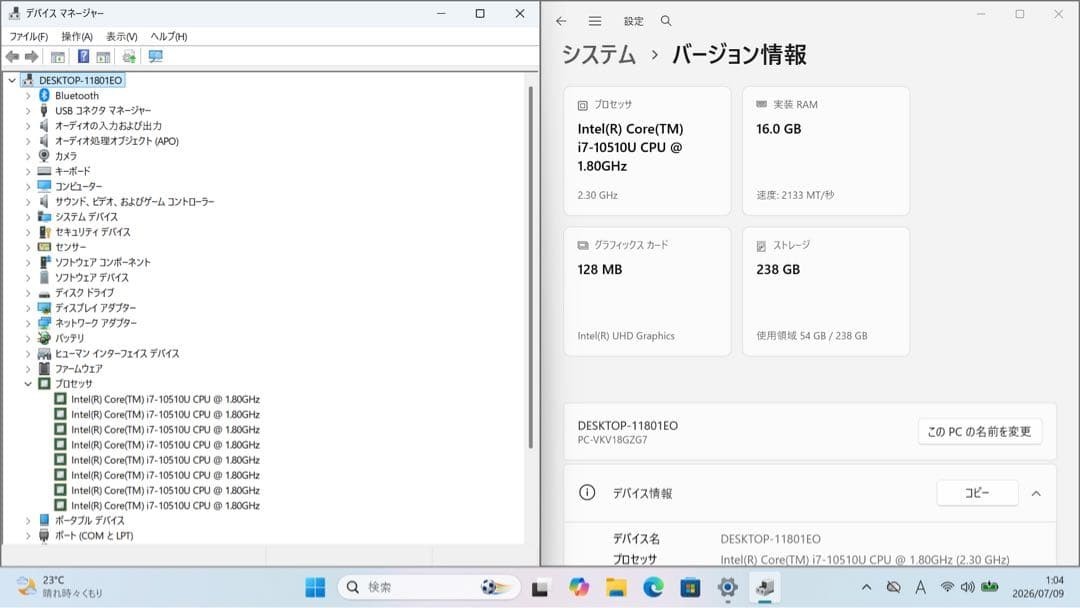Image resolution: width=1080 pixels, height=608 pixels.
Task: Open File Explorer from the taskbar
Action: click(x=616, y=587)
